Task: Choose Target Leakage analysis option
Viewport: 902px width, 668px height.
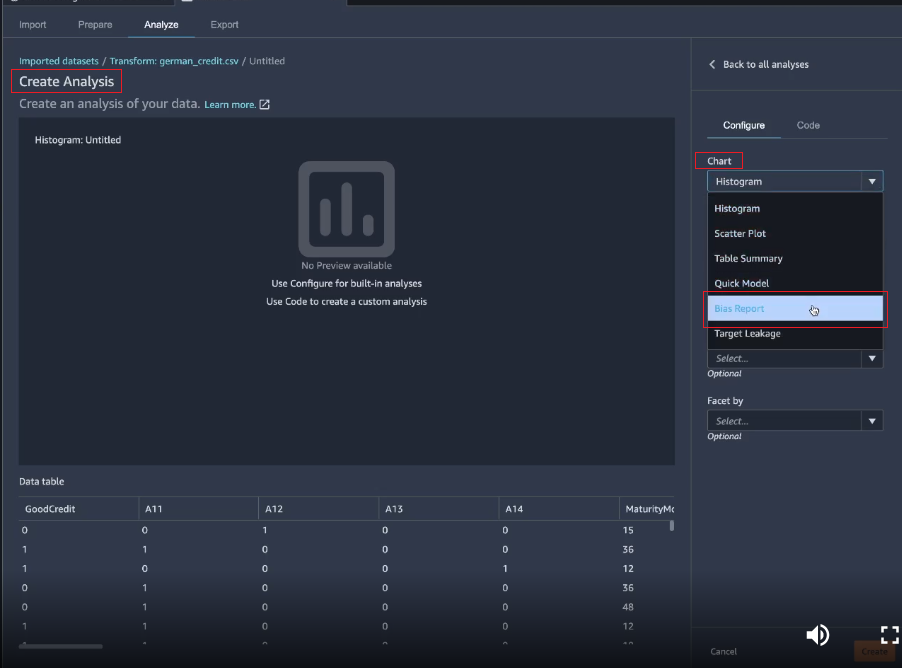Action: click(747, 333)
